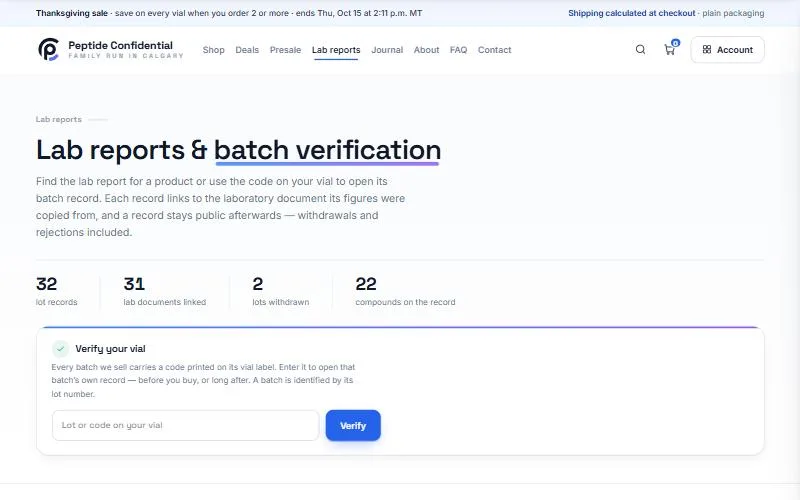Viewport: 800px width, 500px height.
Task: Open the FAQ nav link
Action: 458,50
